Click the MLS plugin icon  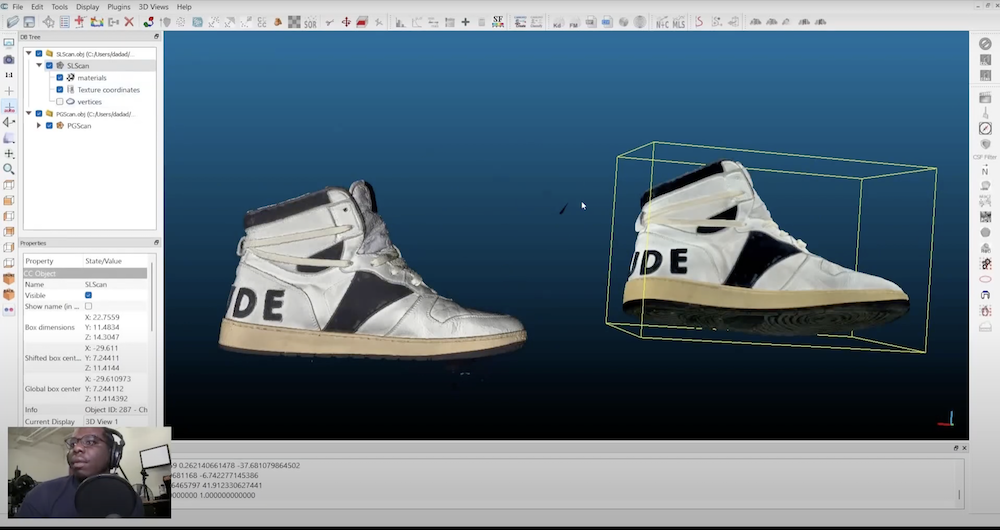click(678, 22)
